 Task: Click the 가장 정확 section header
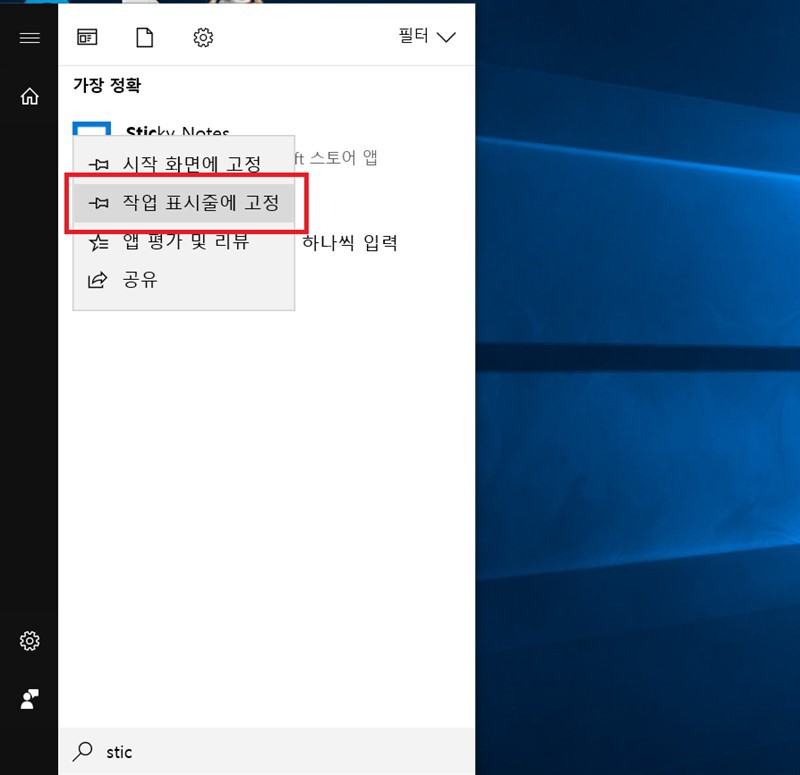point(106,85)
